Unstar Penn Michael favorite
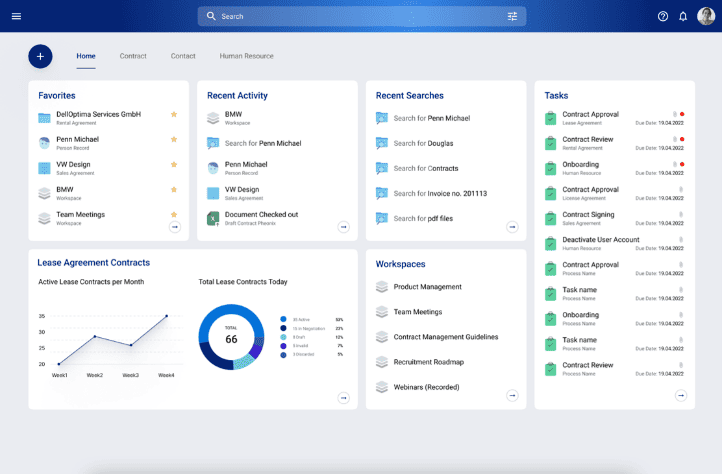722x474 pixels. click(x=174, y=139)
